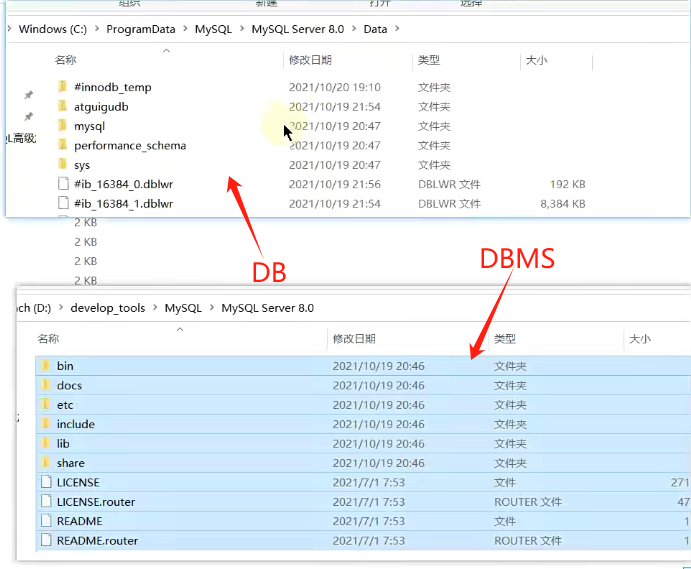This screenshot has height=569, width=691.
Task: Go to ProgramData in the breadcrumb path
Action: pyautogui.click(x=141, y=29)
